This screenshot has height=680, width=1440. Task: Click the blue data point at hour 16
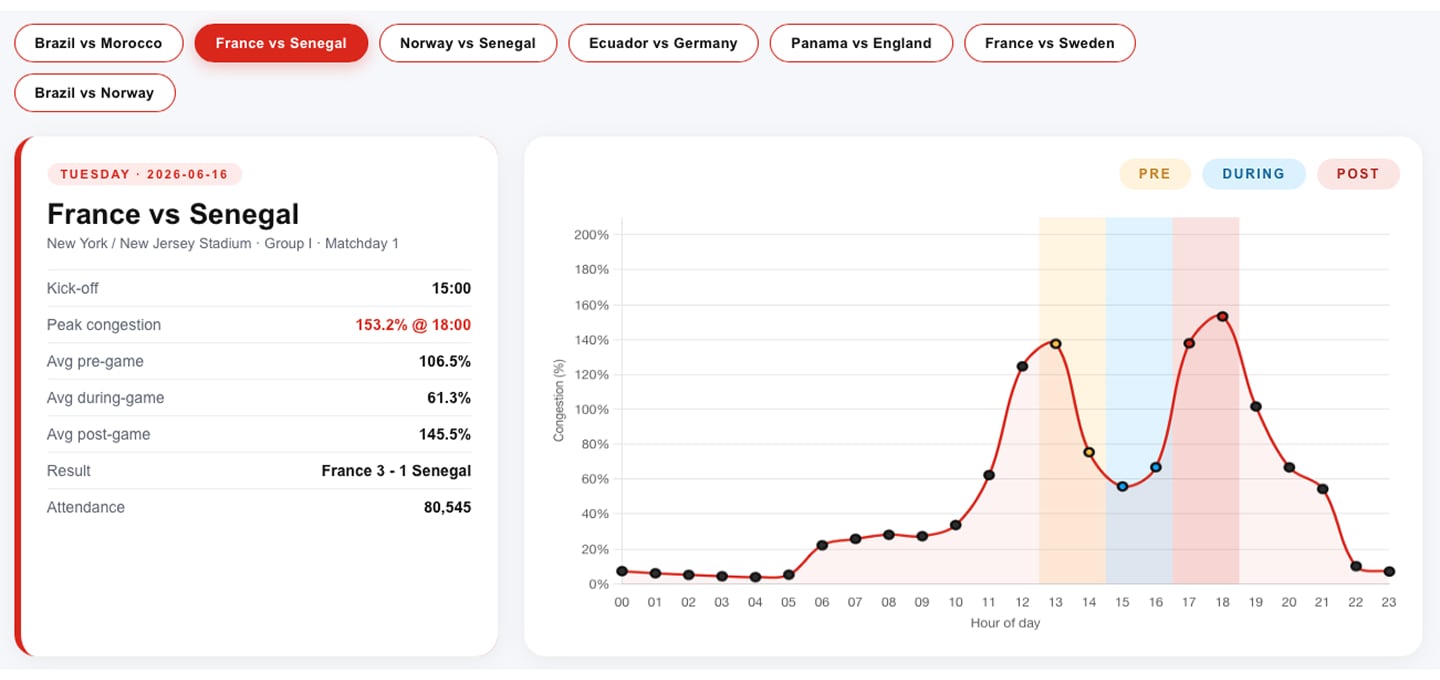(x=1156, y=467)
